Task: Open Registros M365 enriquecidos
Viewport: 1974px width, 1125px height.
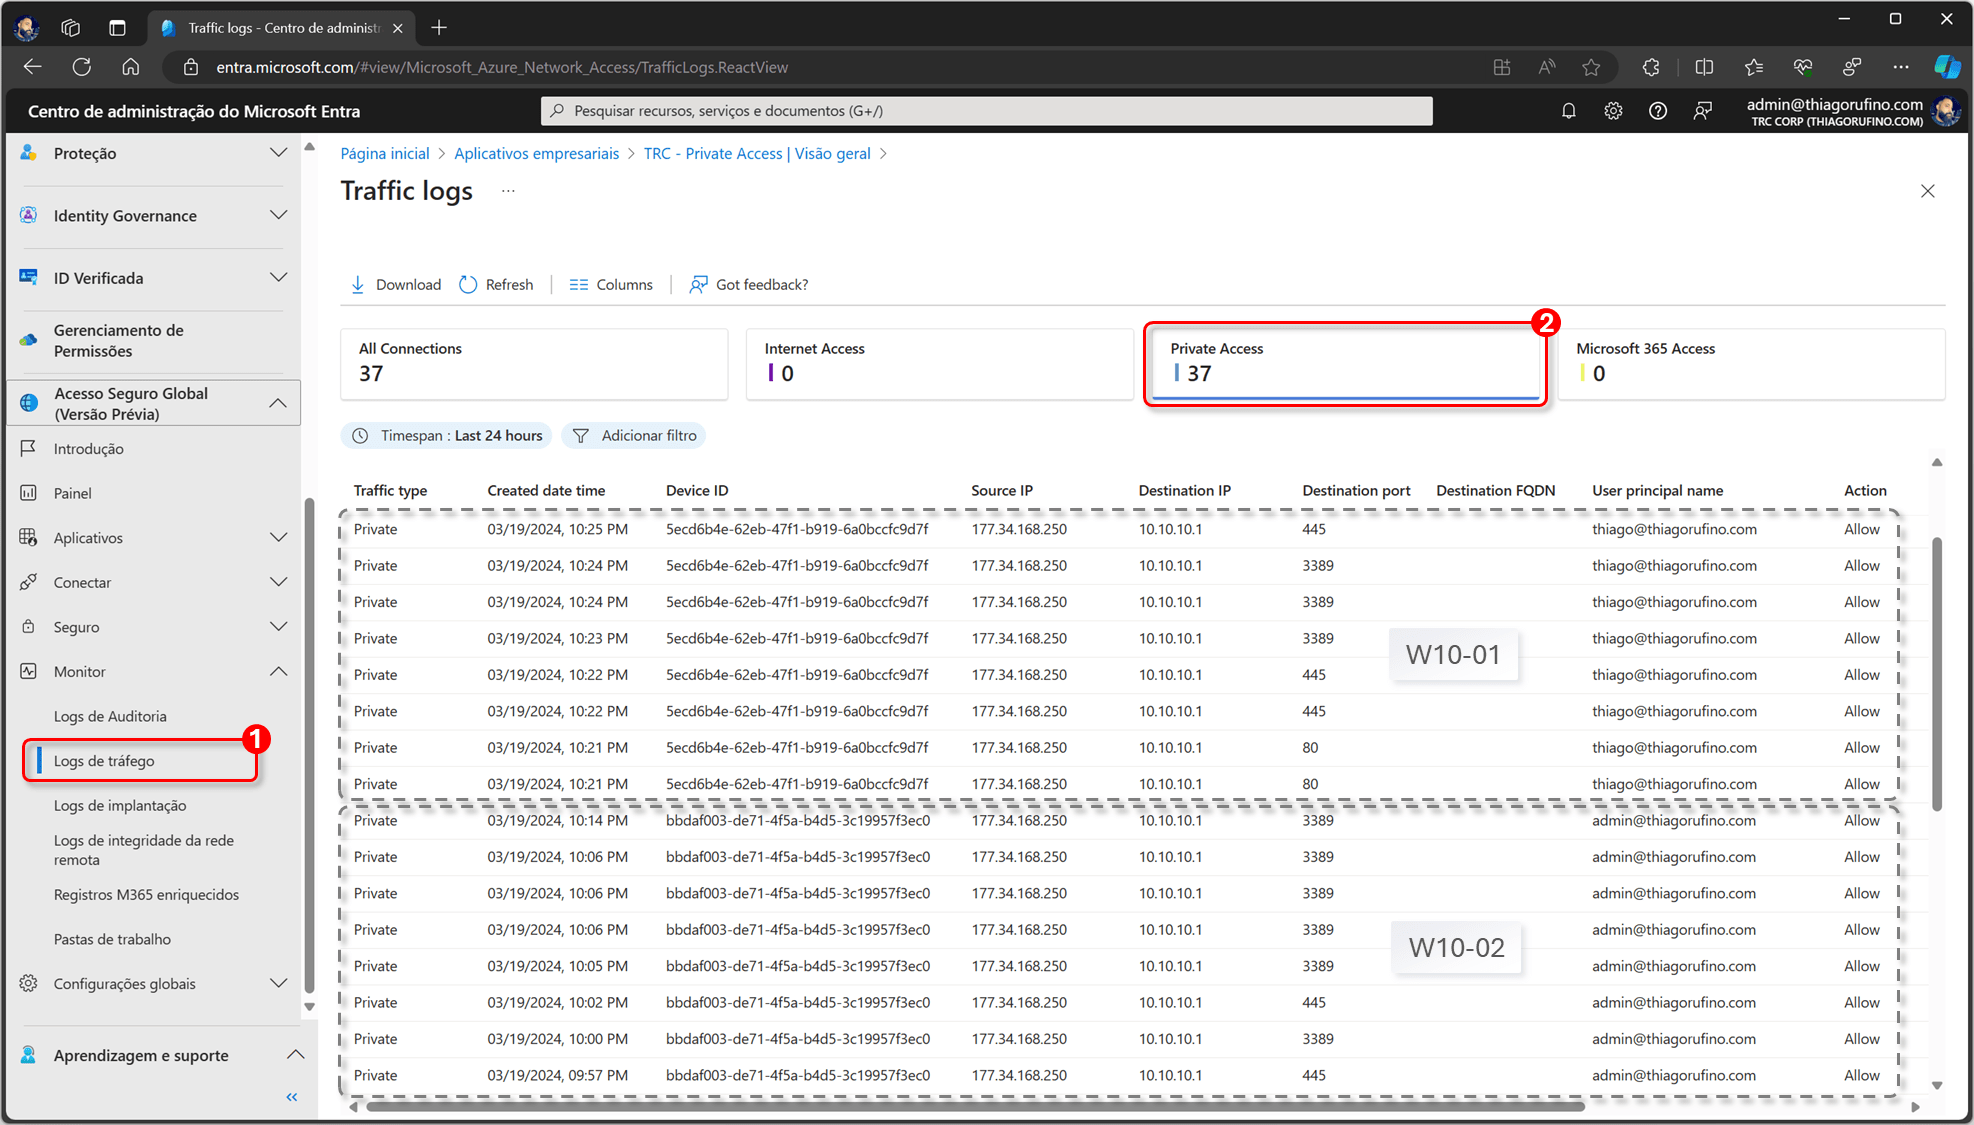Action: pos(146,895)
